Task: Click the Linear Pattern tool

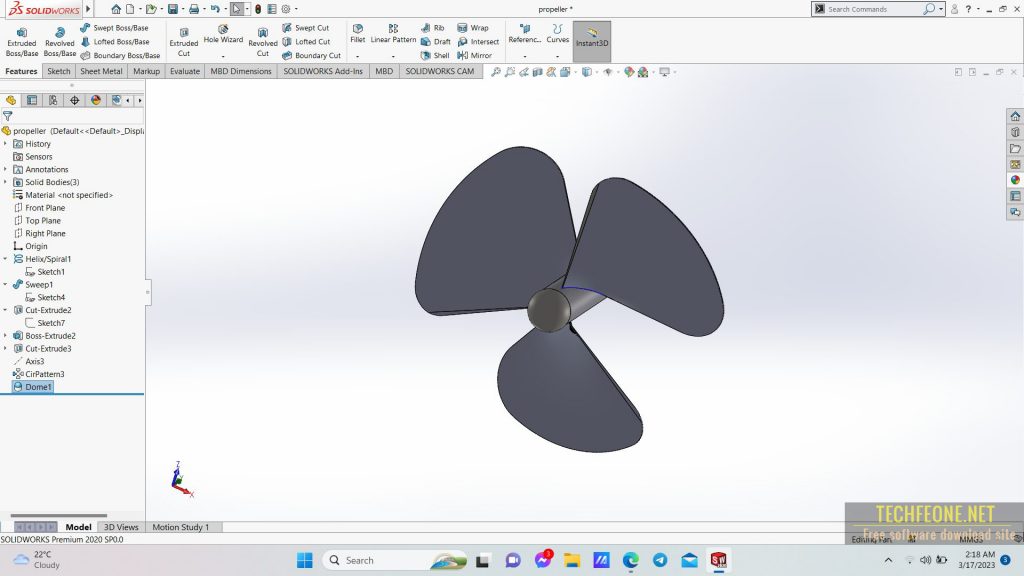Action: 393,34
